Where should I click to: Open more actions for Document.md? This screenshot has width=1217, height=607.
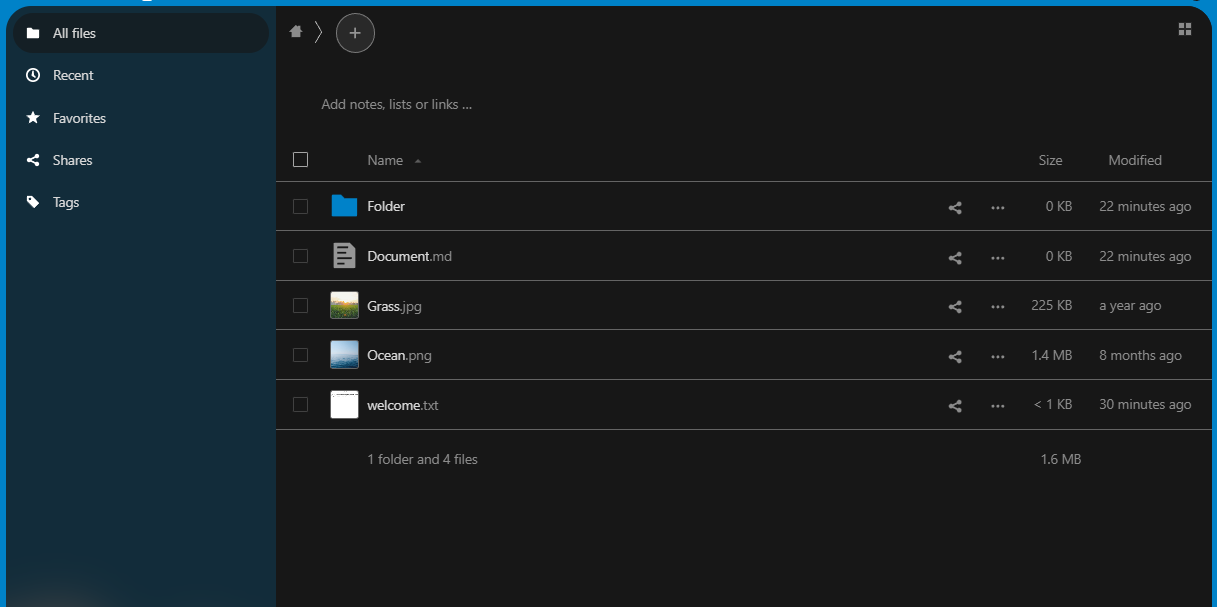coord(997,257)
